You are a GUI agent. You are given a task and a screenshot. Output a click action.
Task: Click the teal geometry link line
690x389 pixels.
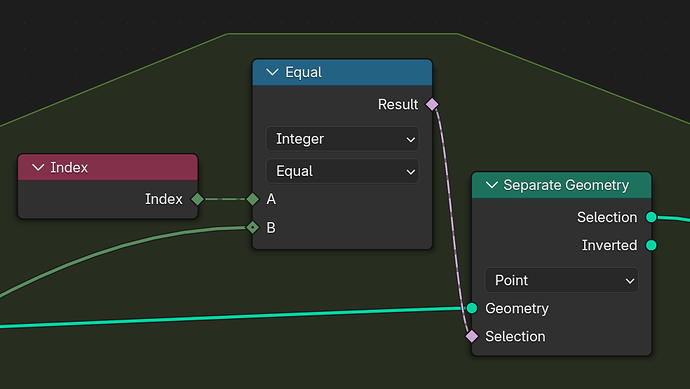pos(229,317)
